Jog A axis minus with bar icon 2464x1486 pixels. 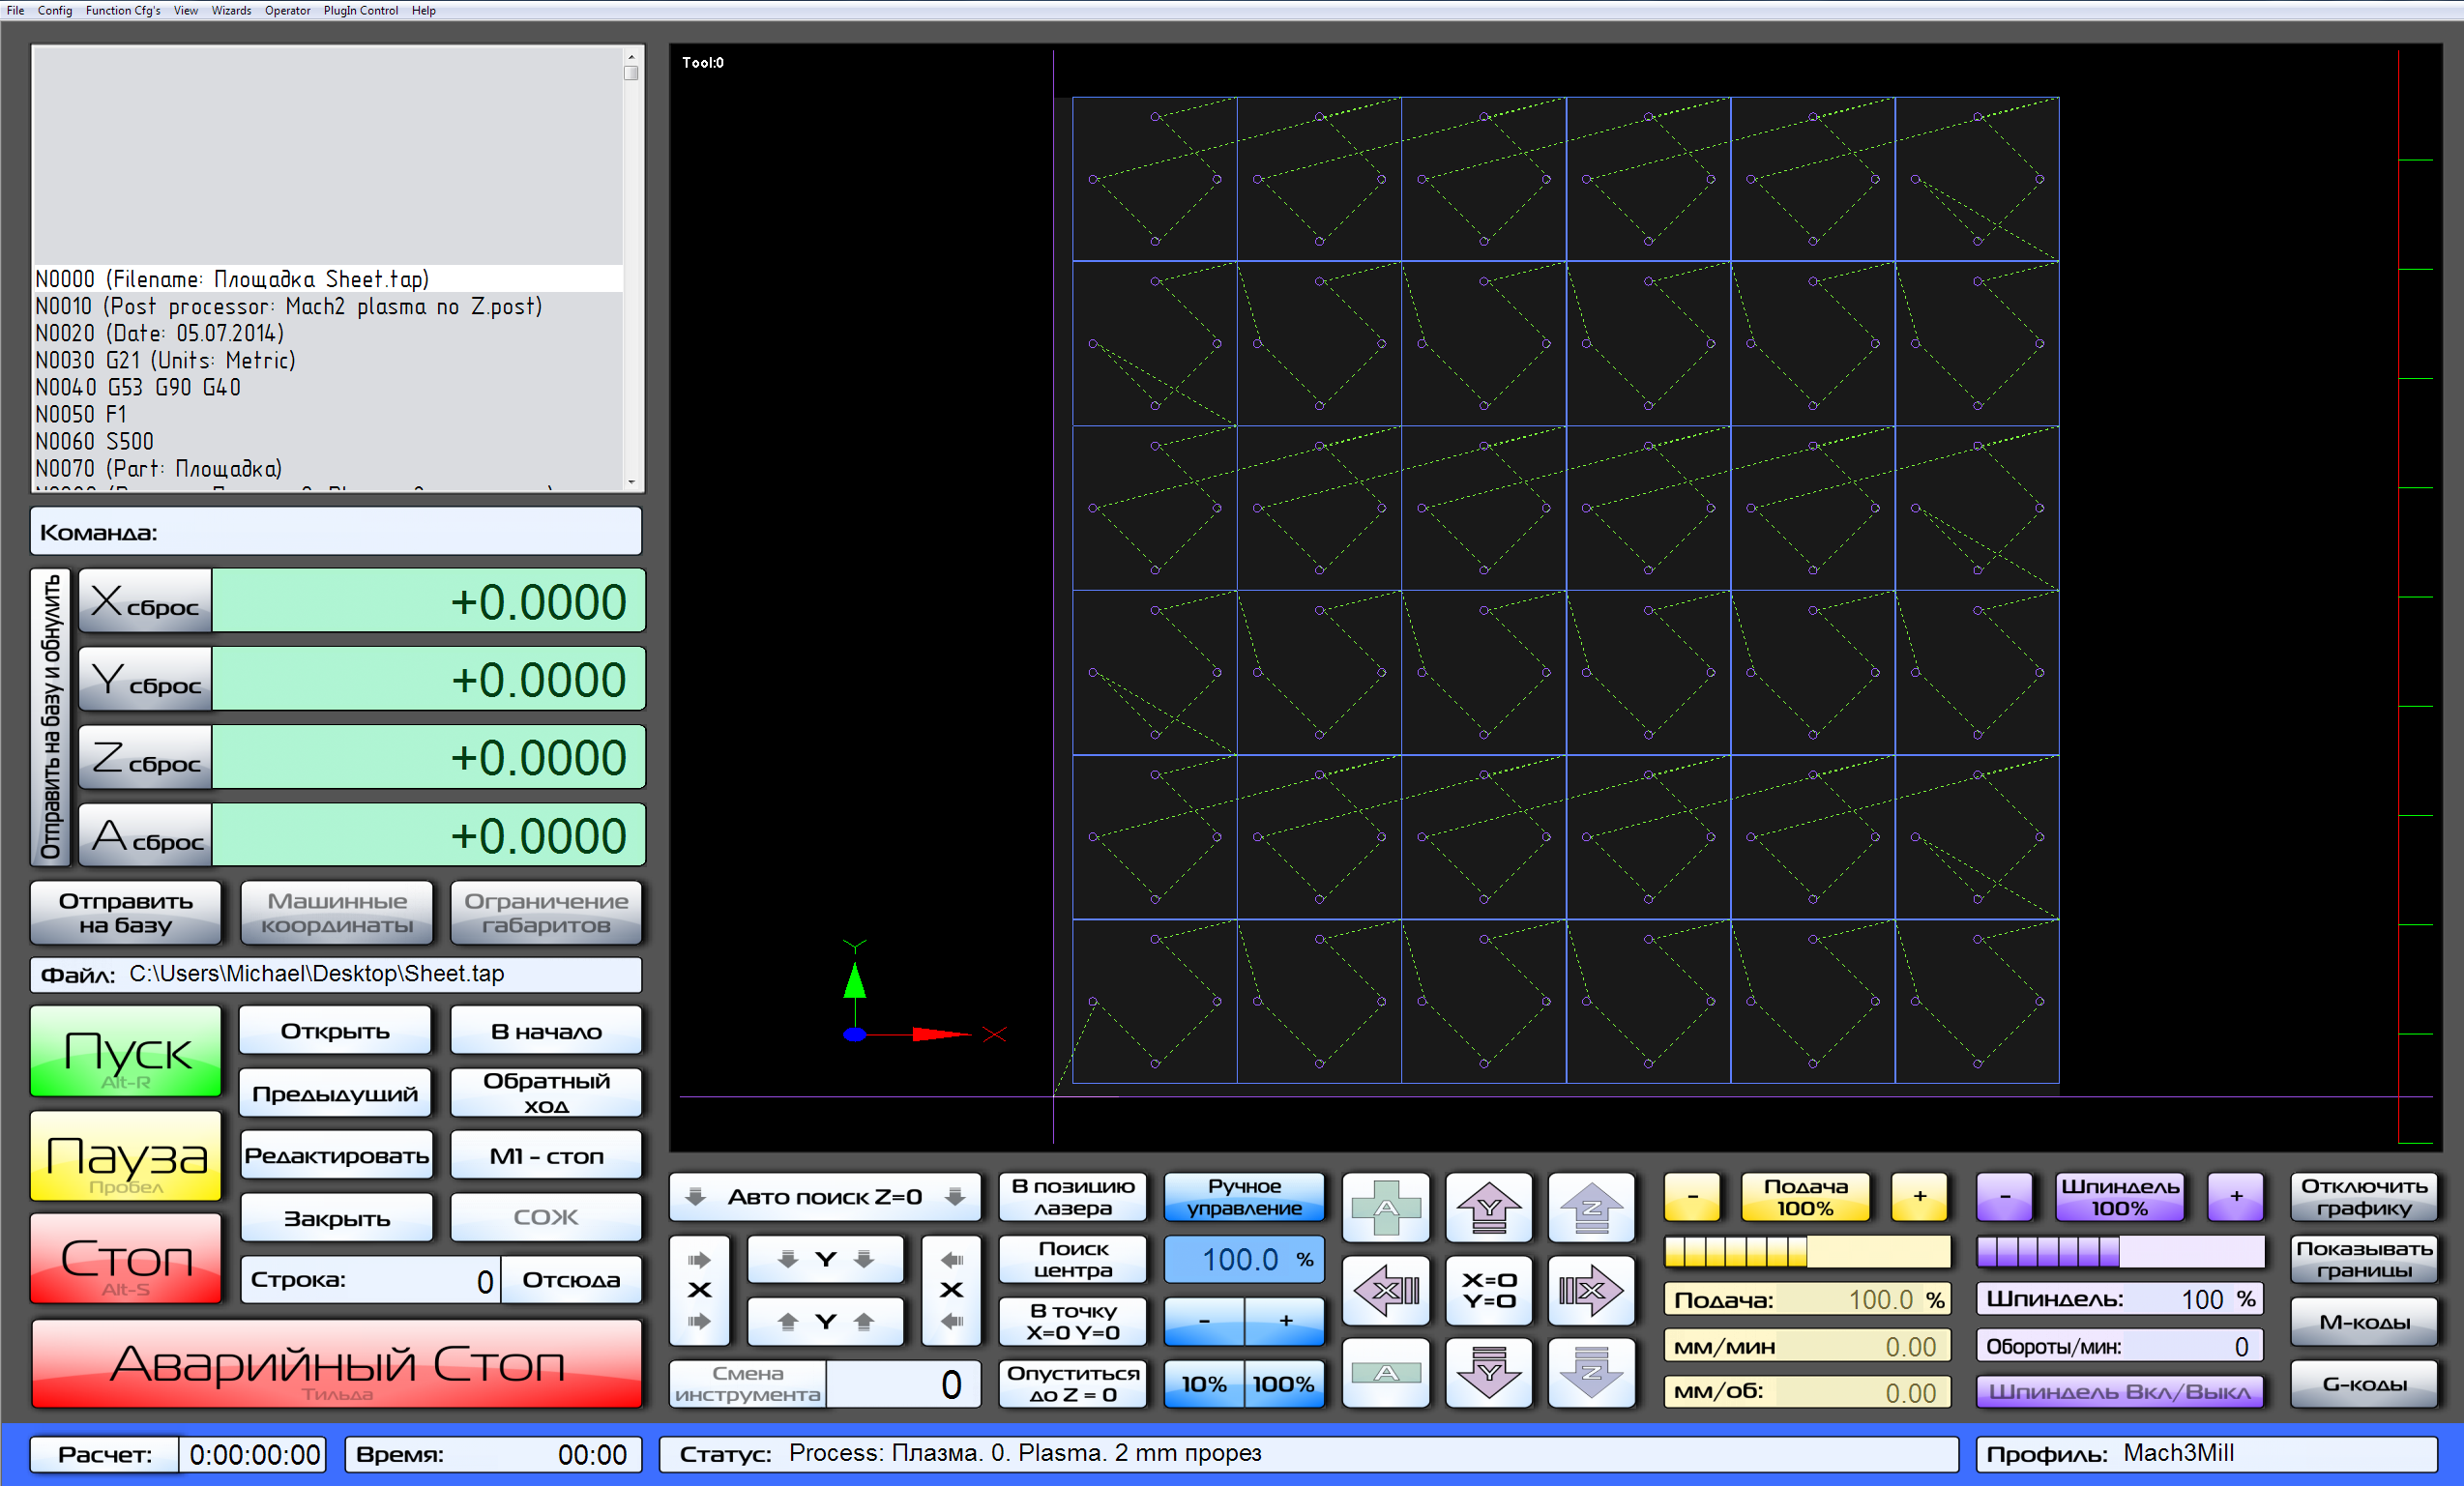tap(1386, 1372)
